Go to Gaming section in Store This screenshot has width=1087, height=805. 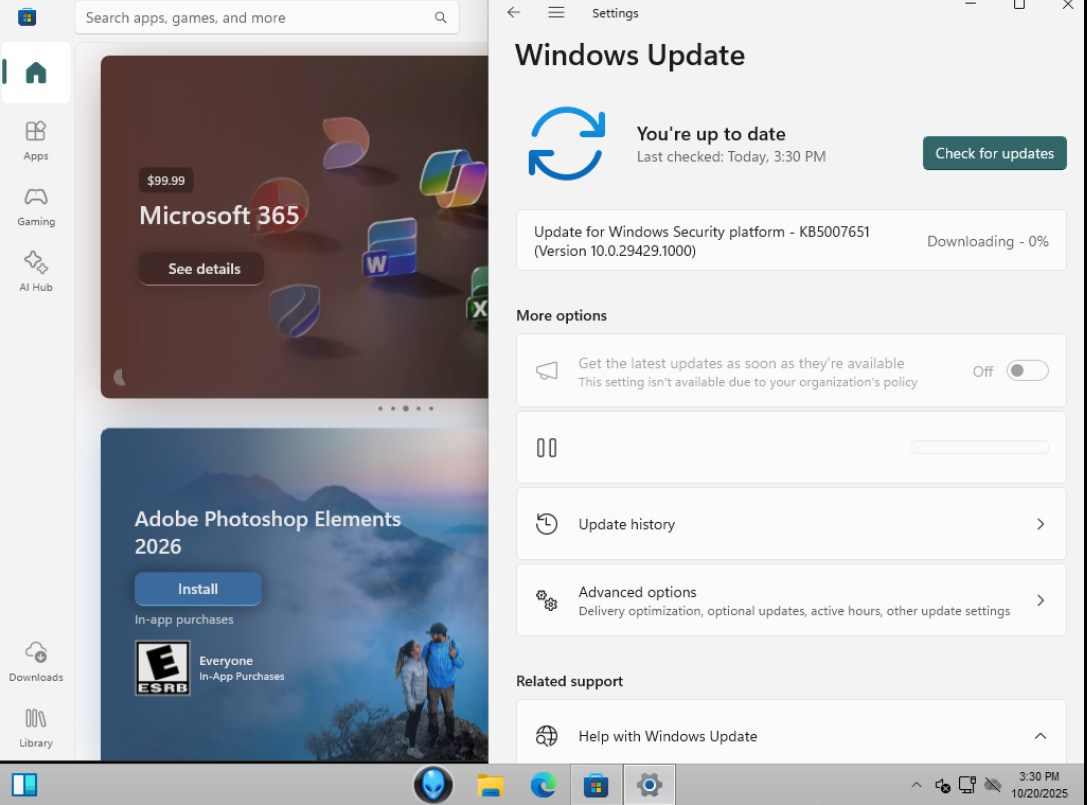click(35, 207)
